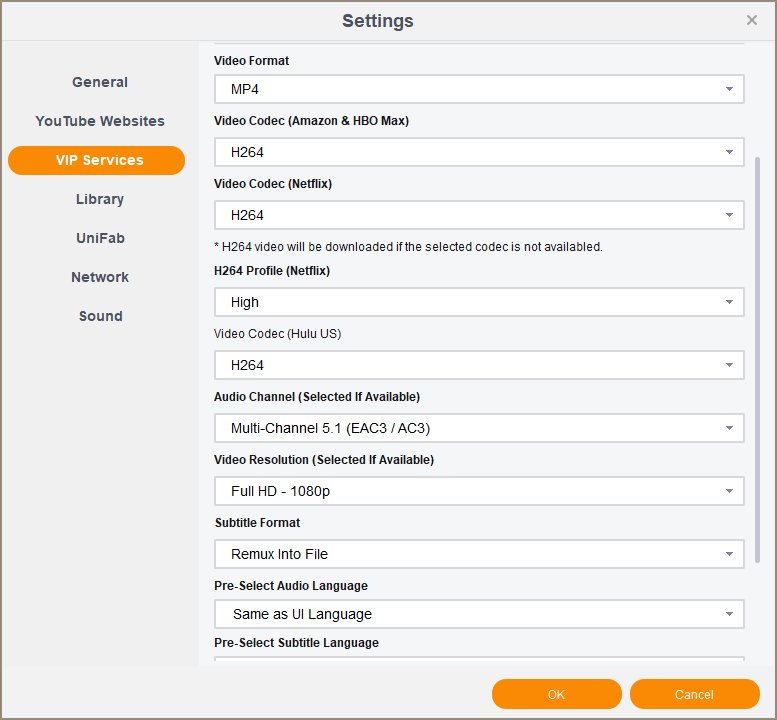The image size is (777, 720).
Task: Go to the Library settings tab
Action: [x=100, y=199]
